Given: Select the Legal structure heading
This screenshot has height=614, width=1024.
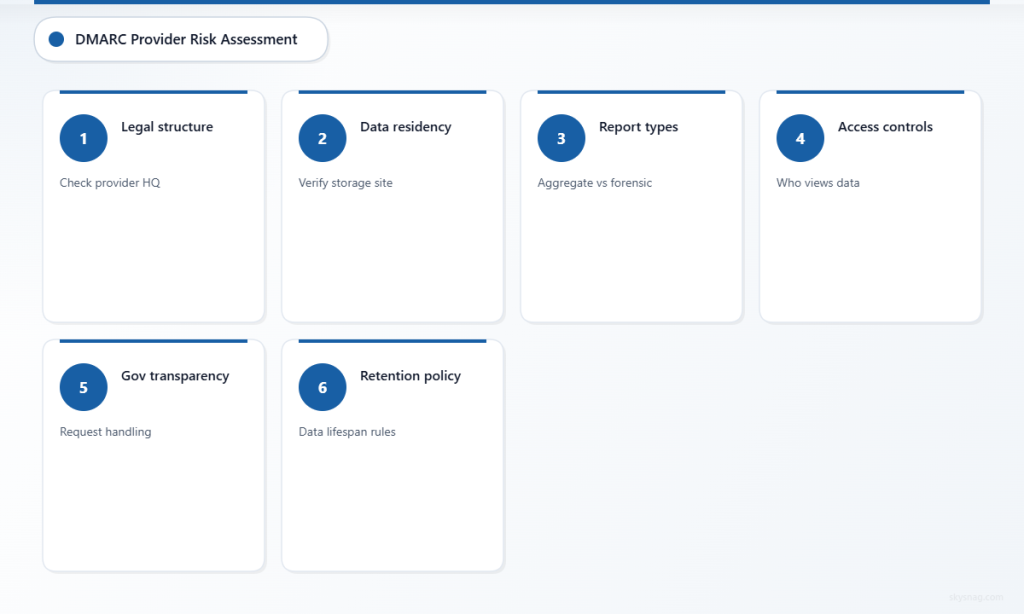Looking at the screenshot, I should click(x=167, y=127).
